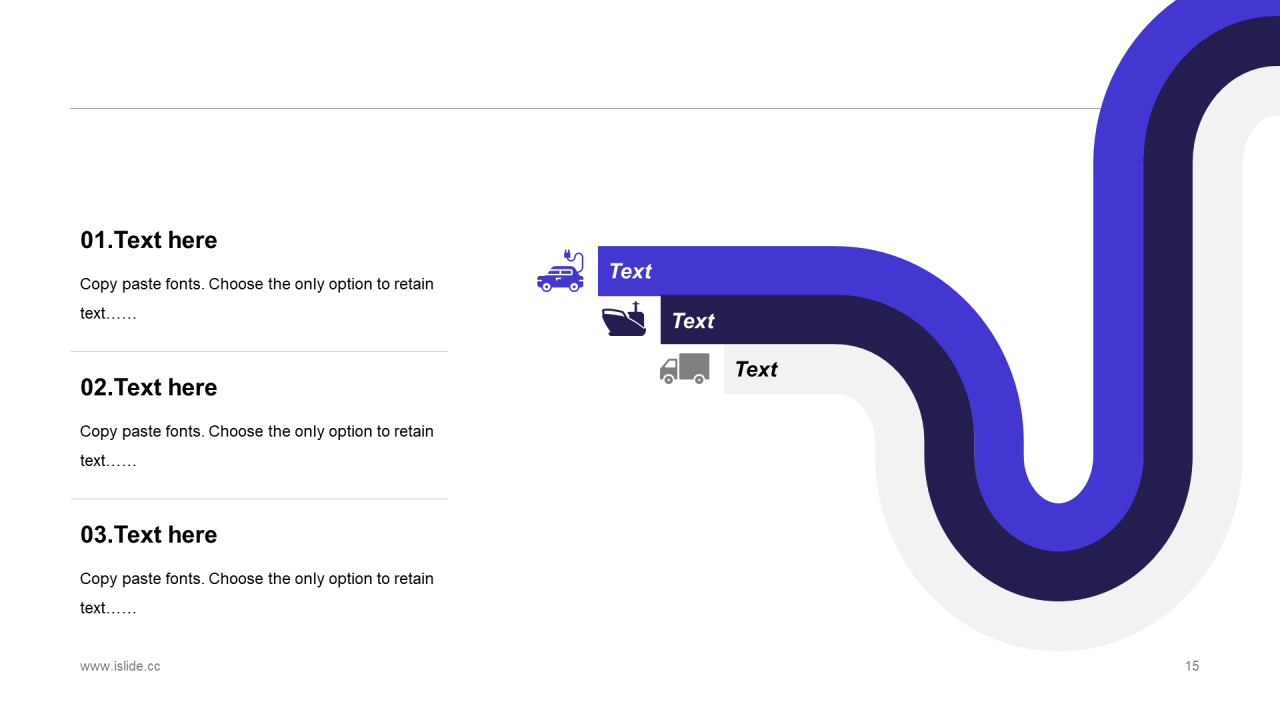Select the paragraph under the 01 heading
The width and height of the screenshot is (1280, 720).
[257, 298]
